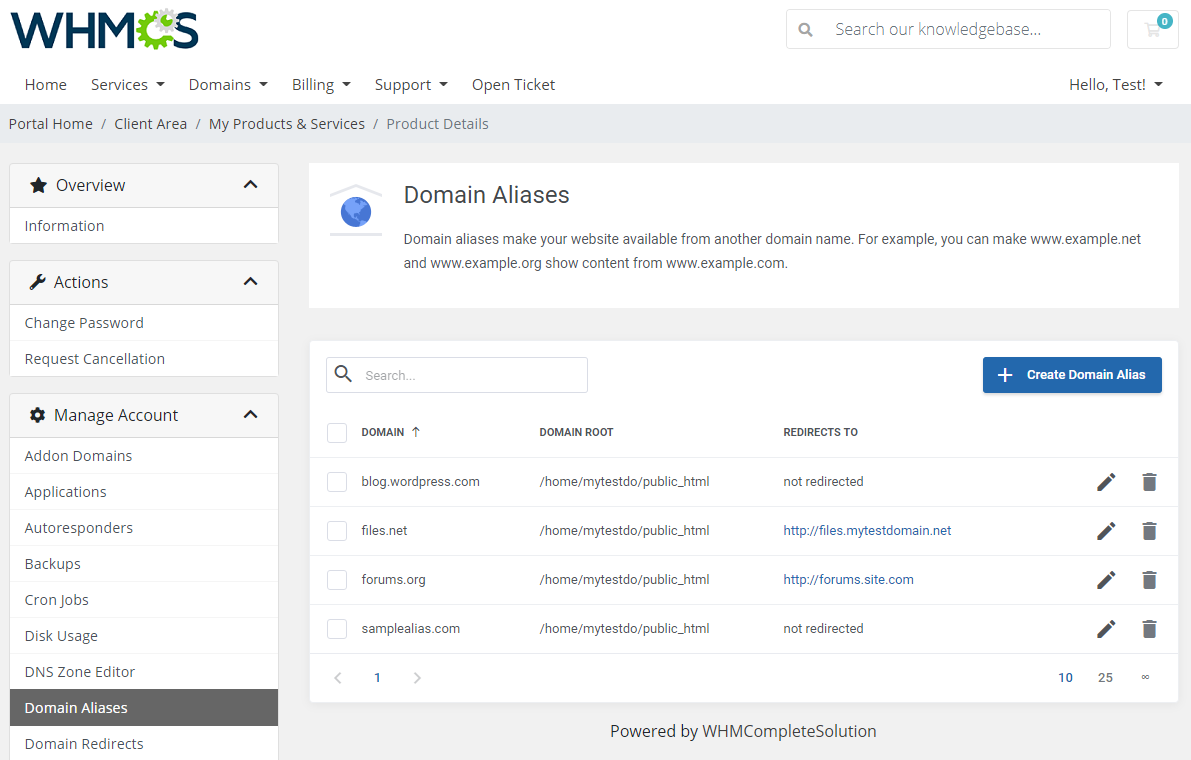The width and height of the screenshot is (1191, 760).
Task: Click the globe icon beside Domain Aliases heading
Action: [x=356, y=210]
